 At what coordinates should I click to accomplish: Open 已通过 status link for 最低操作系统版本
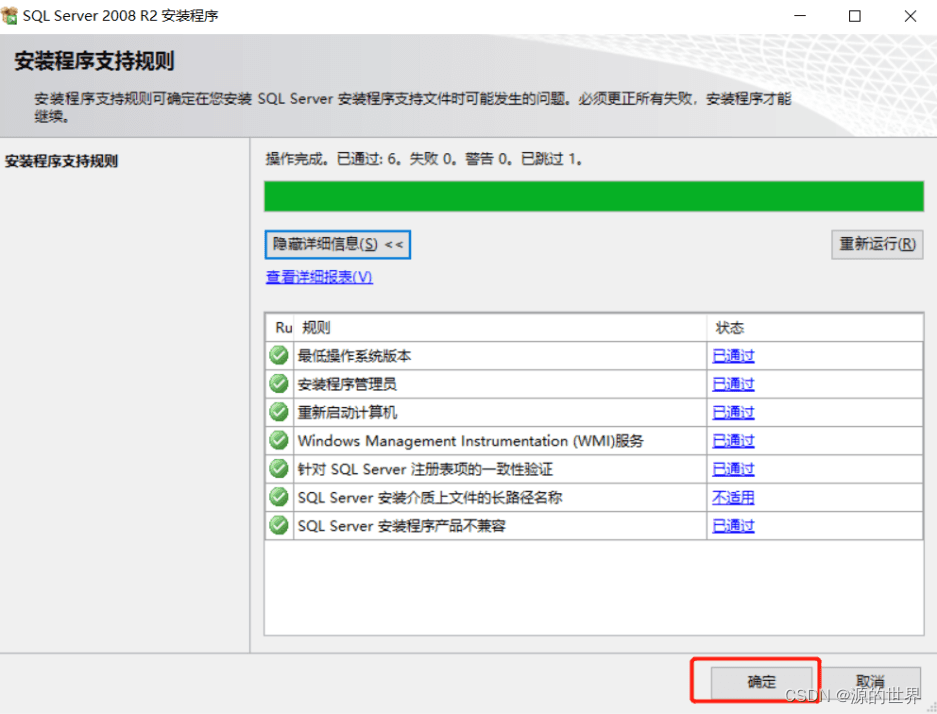[x=733, y=356]
